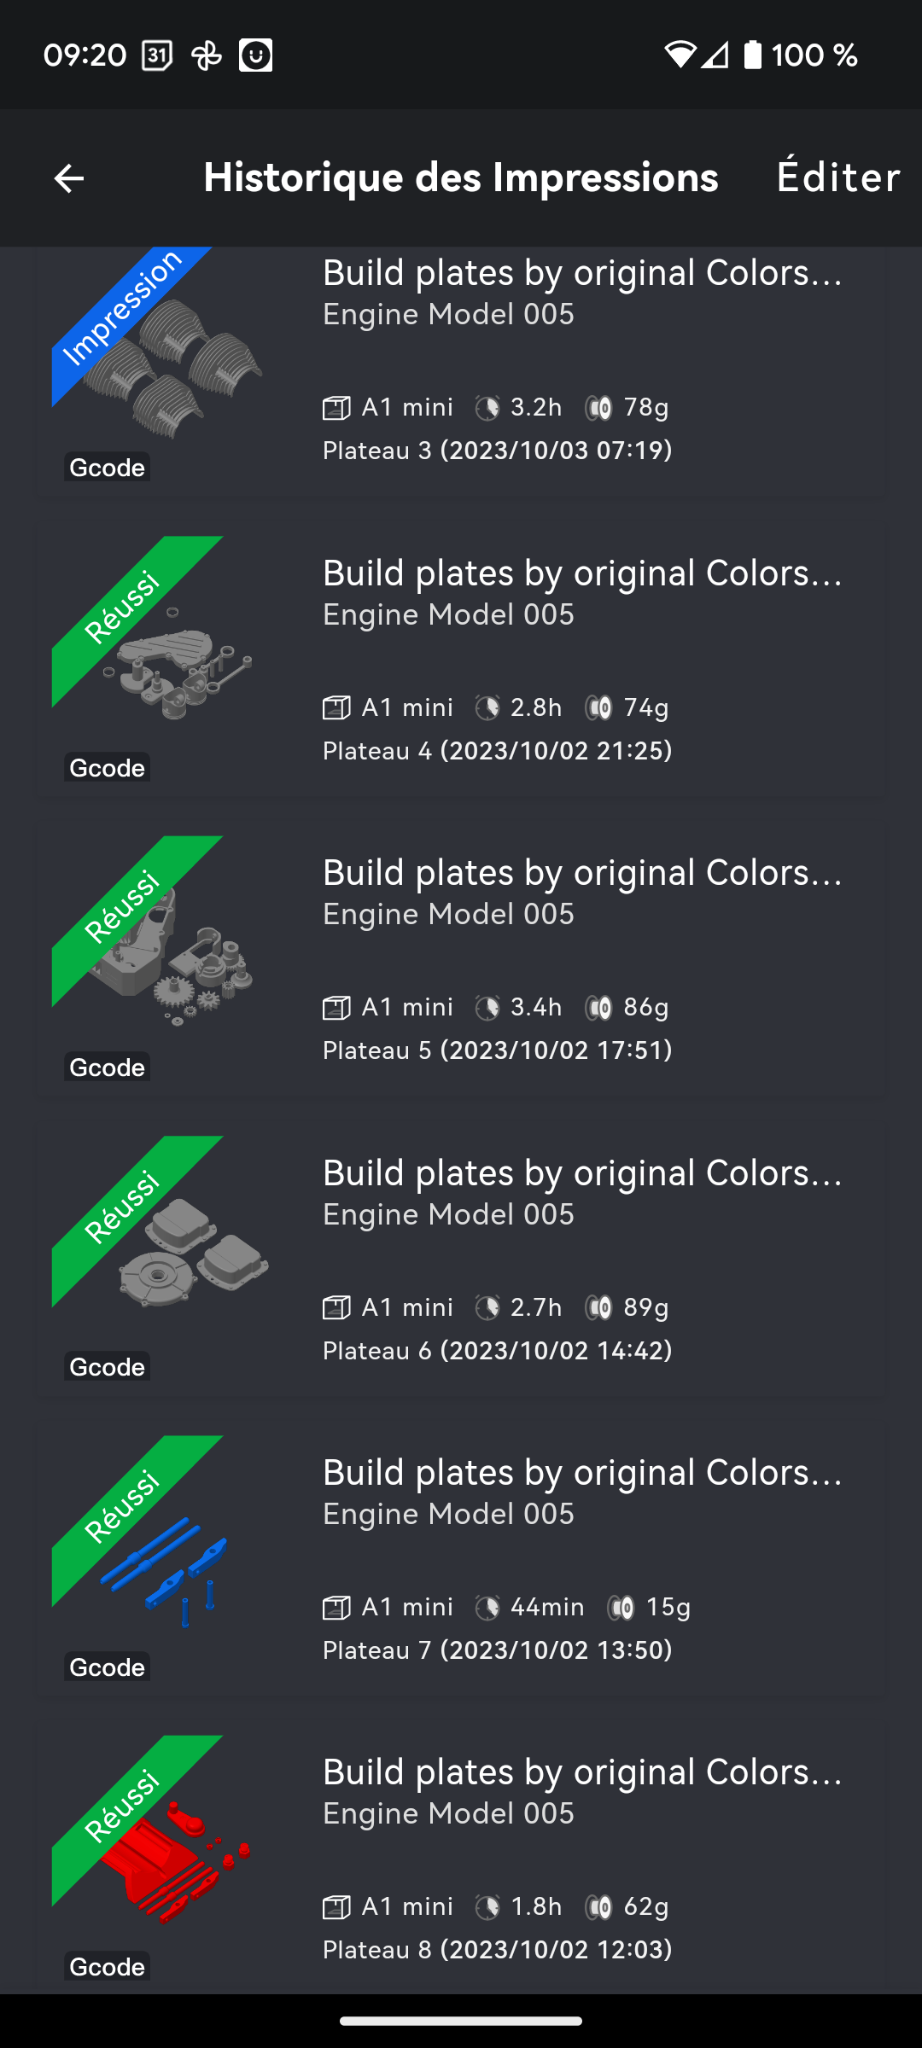This screenshot has height=2048, width=922.
Task: Tap the Éditer button
Action: coord(838,178)
